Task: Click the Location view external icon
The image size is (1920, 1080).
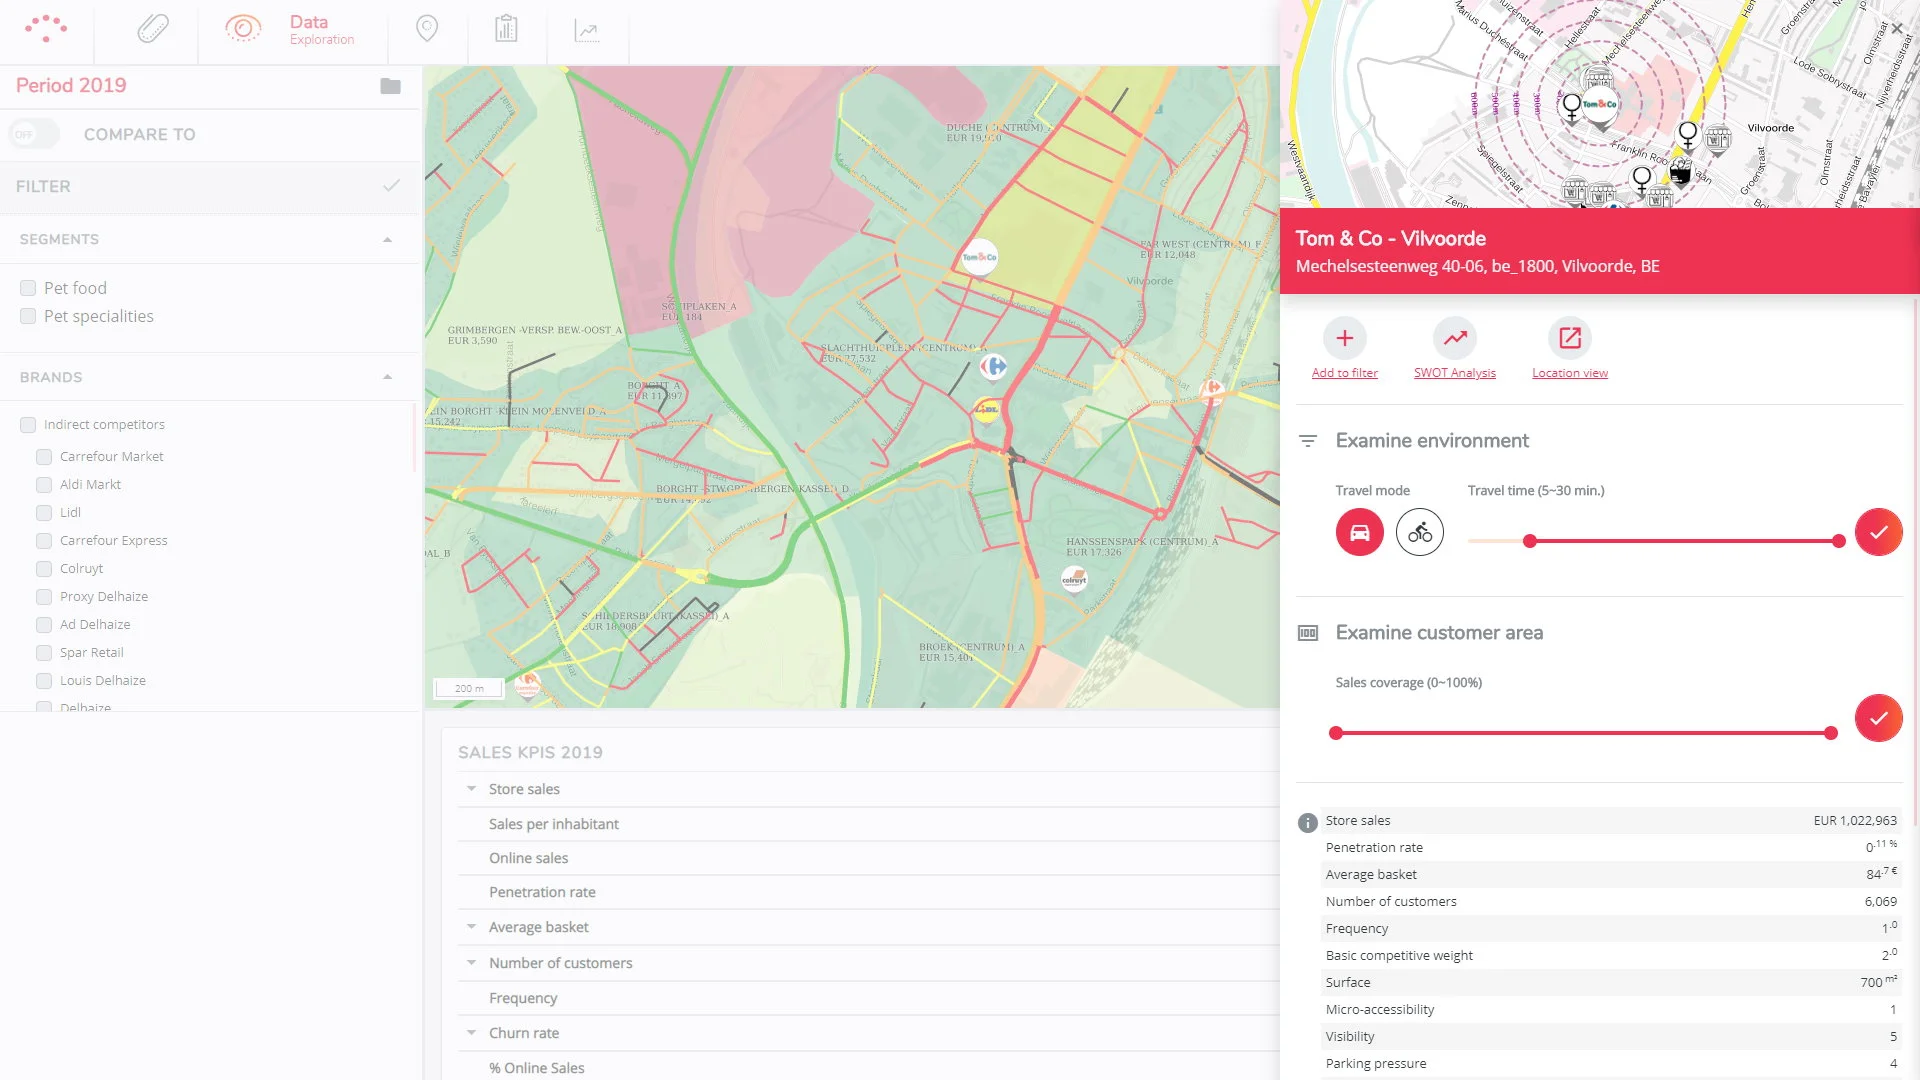Action: coord(1570,338)
